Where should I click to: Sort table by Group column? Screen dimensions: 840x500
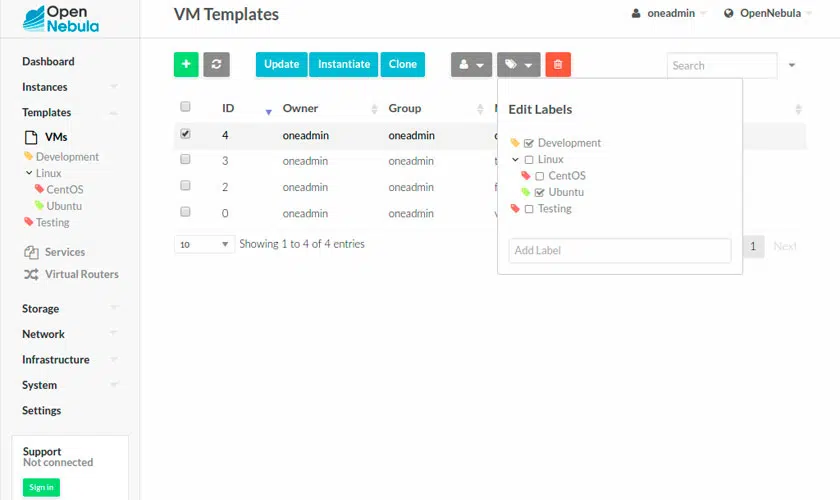[x=404, y=108]
